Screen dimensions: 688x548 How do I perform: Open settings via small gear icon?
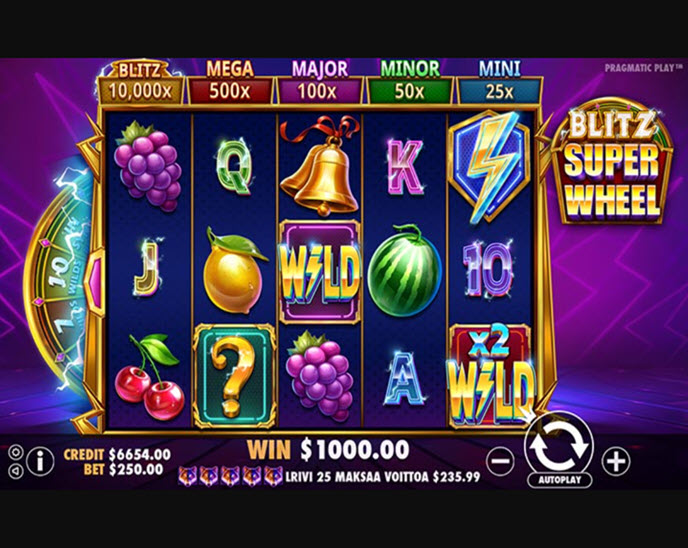coord(16,451)
